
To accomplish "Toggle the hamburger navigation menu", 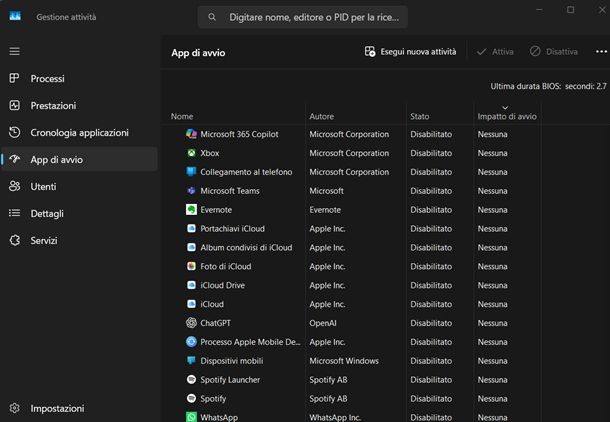I will (x=14, y=51).
